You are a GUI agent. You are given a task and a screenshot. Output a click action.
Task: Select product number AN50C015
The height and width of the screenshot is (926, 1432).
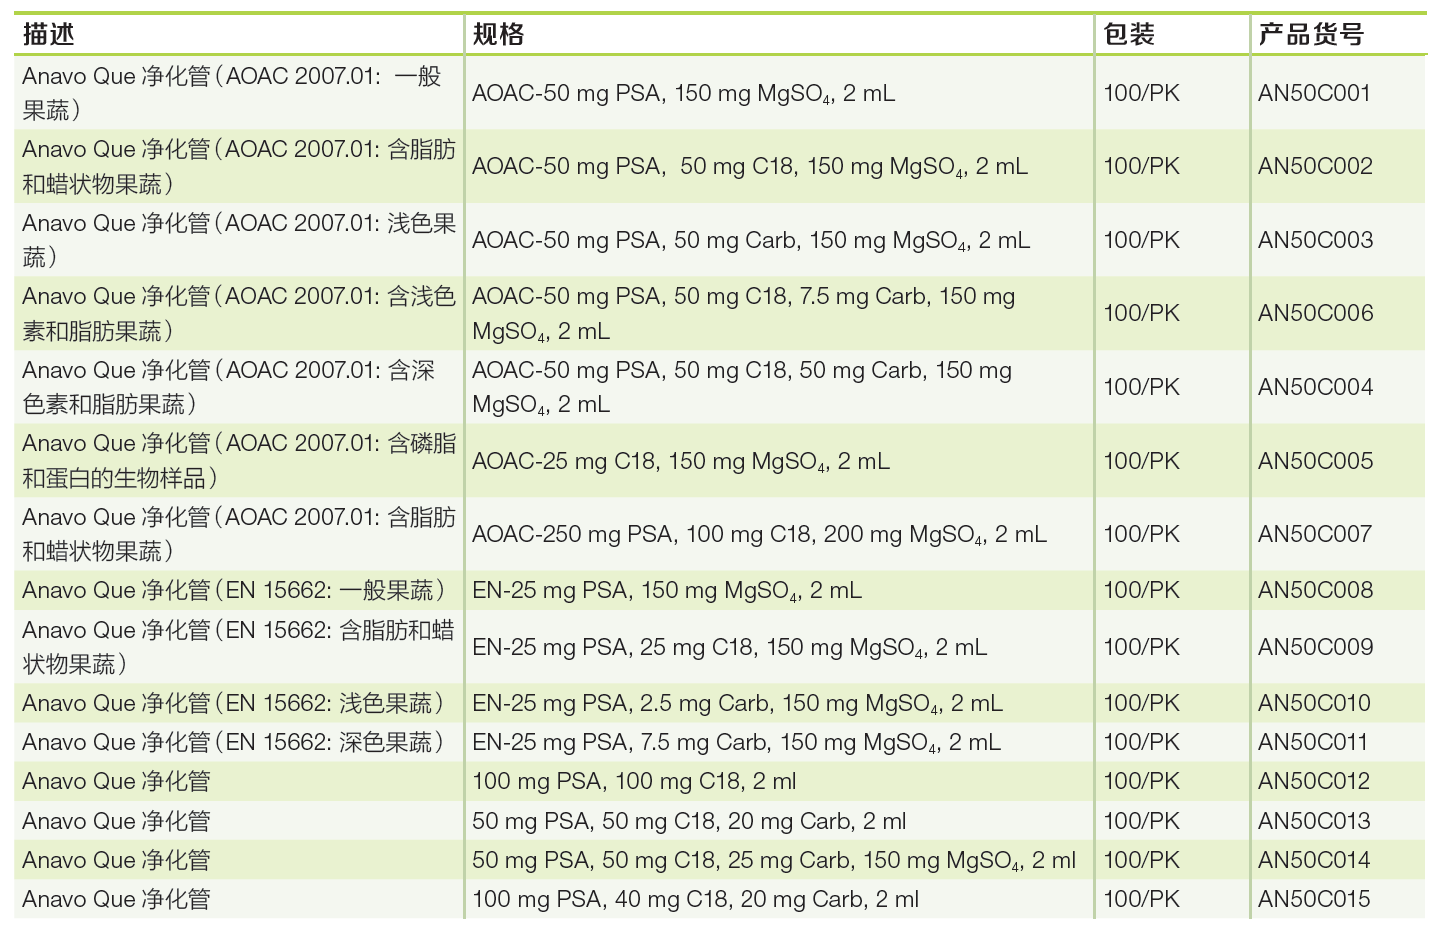tap(1314, 899)
